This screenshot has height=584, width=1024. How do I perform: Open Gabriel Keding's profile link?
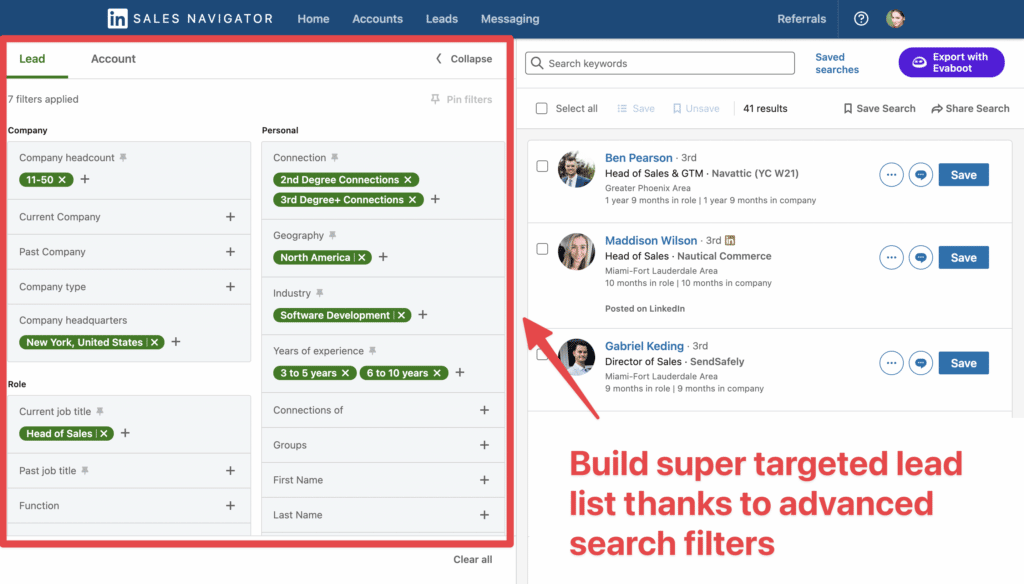pos(644,346)
